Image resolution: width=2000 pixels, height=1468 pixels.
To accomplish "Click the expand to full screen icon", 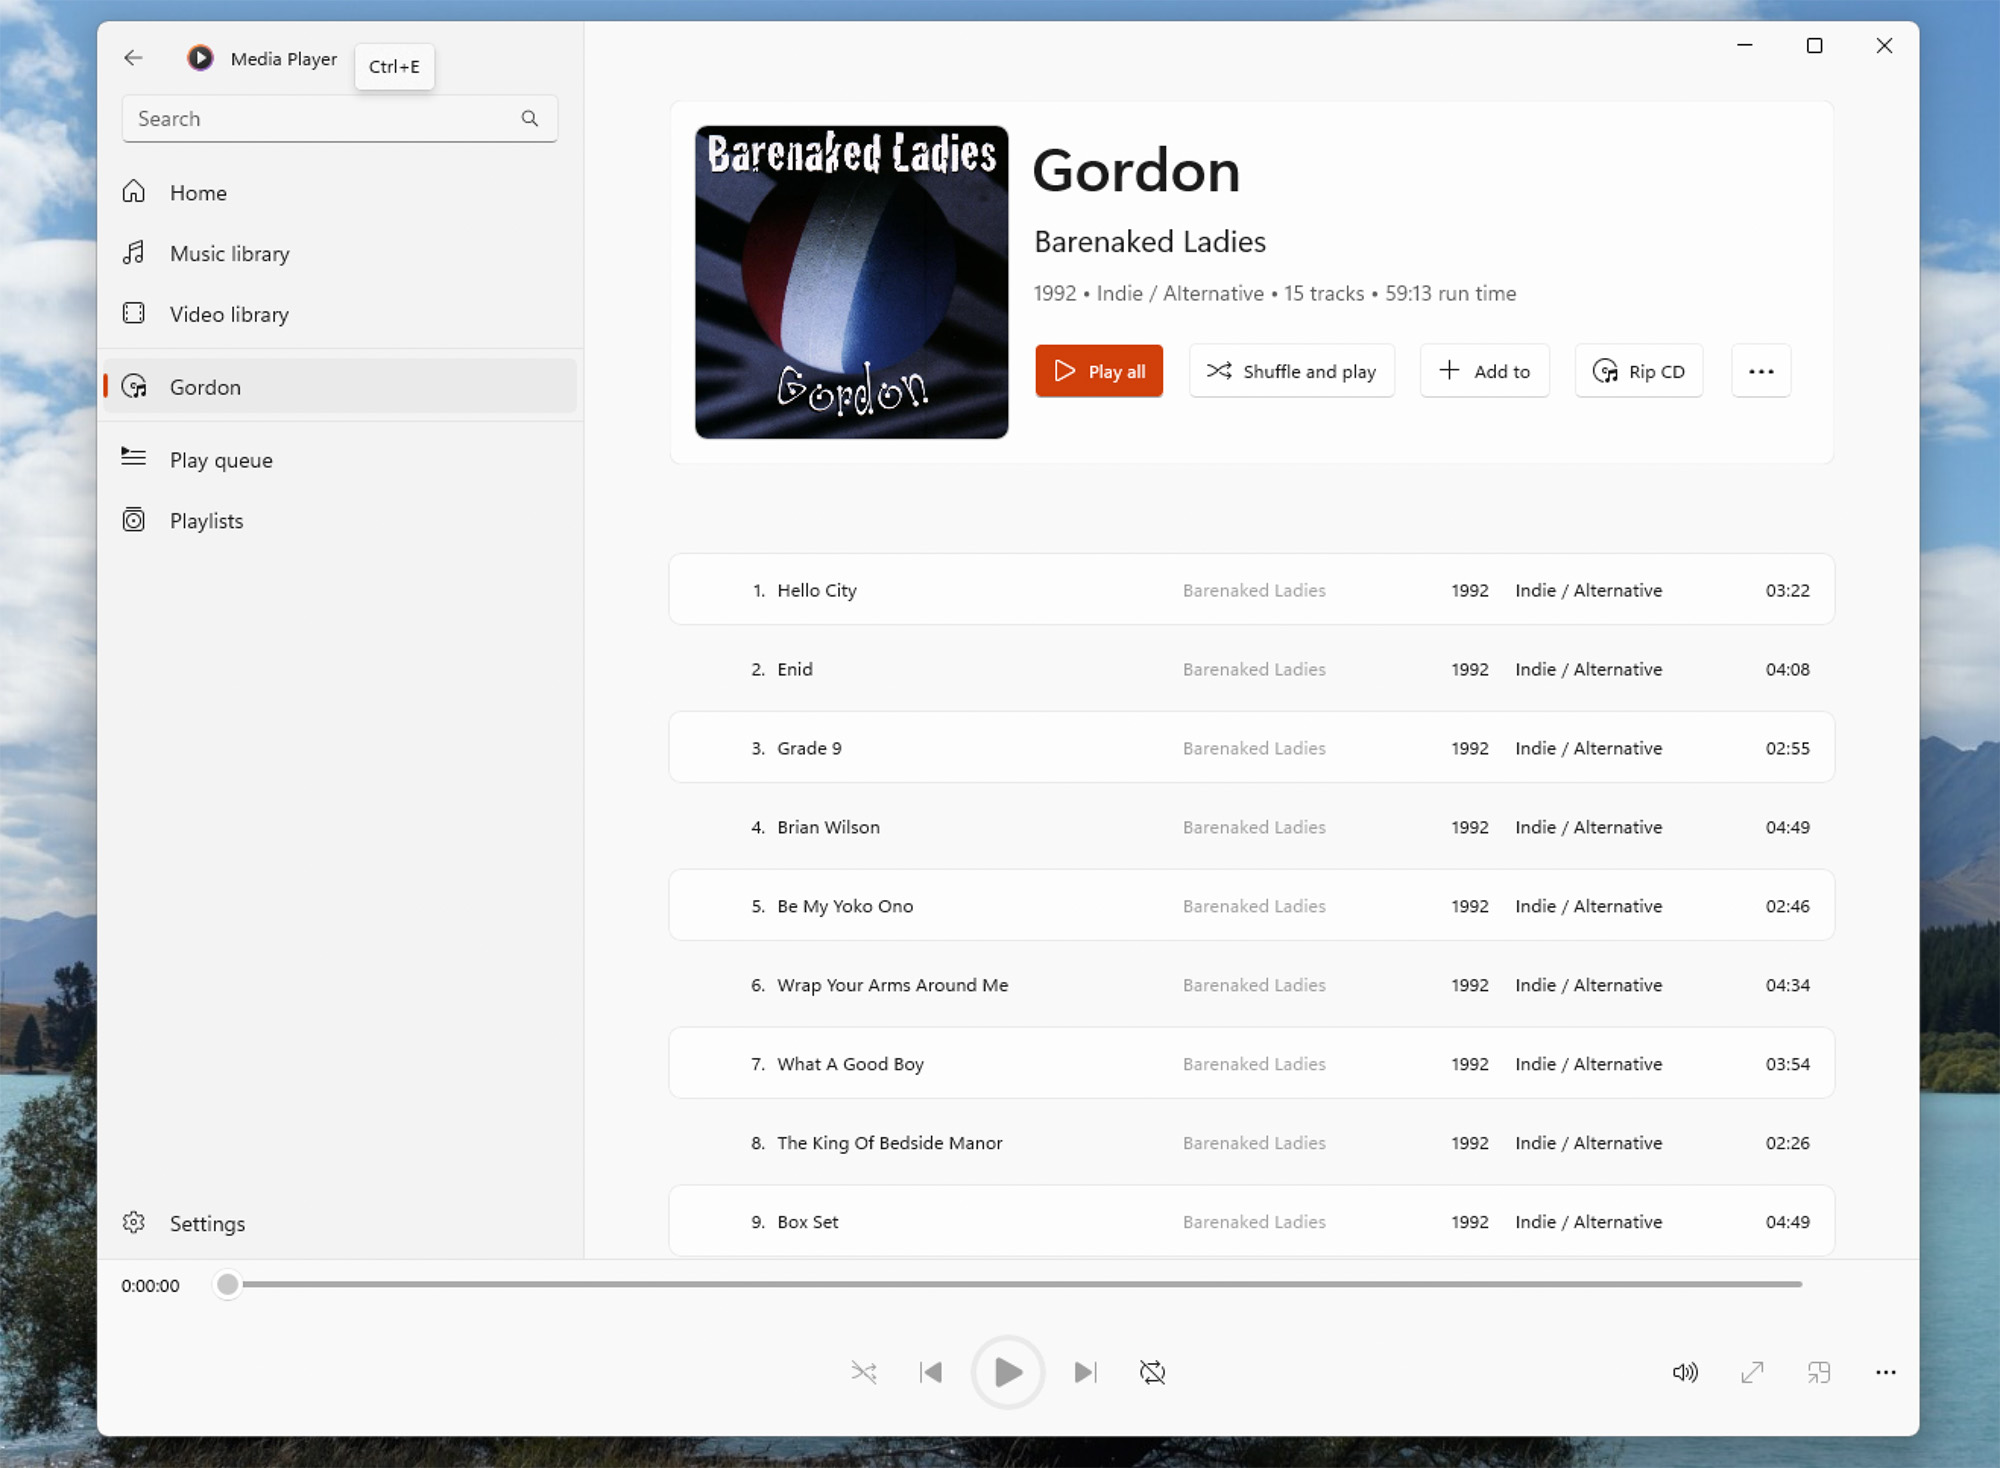I will [1752, 1372].
